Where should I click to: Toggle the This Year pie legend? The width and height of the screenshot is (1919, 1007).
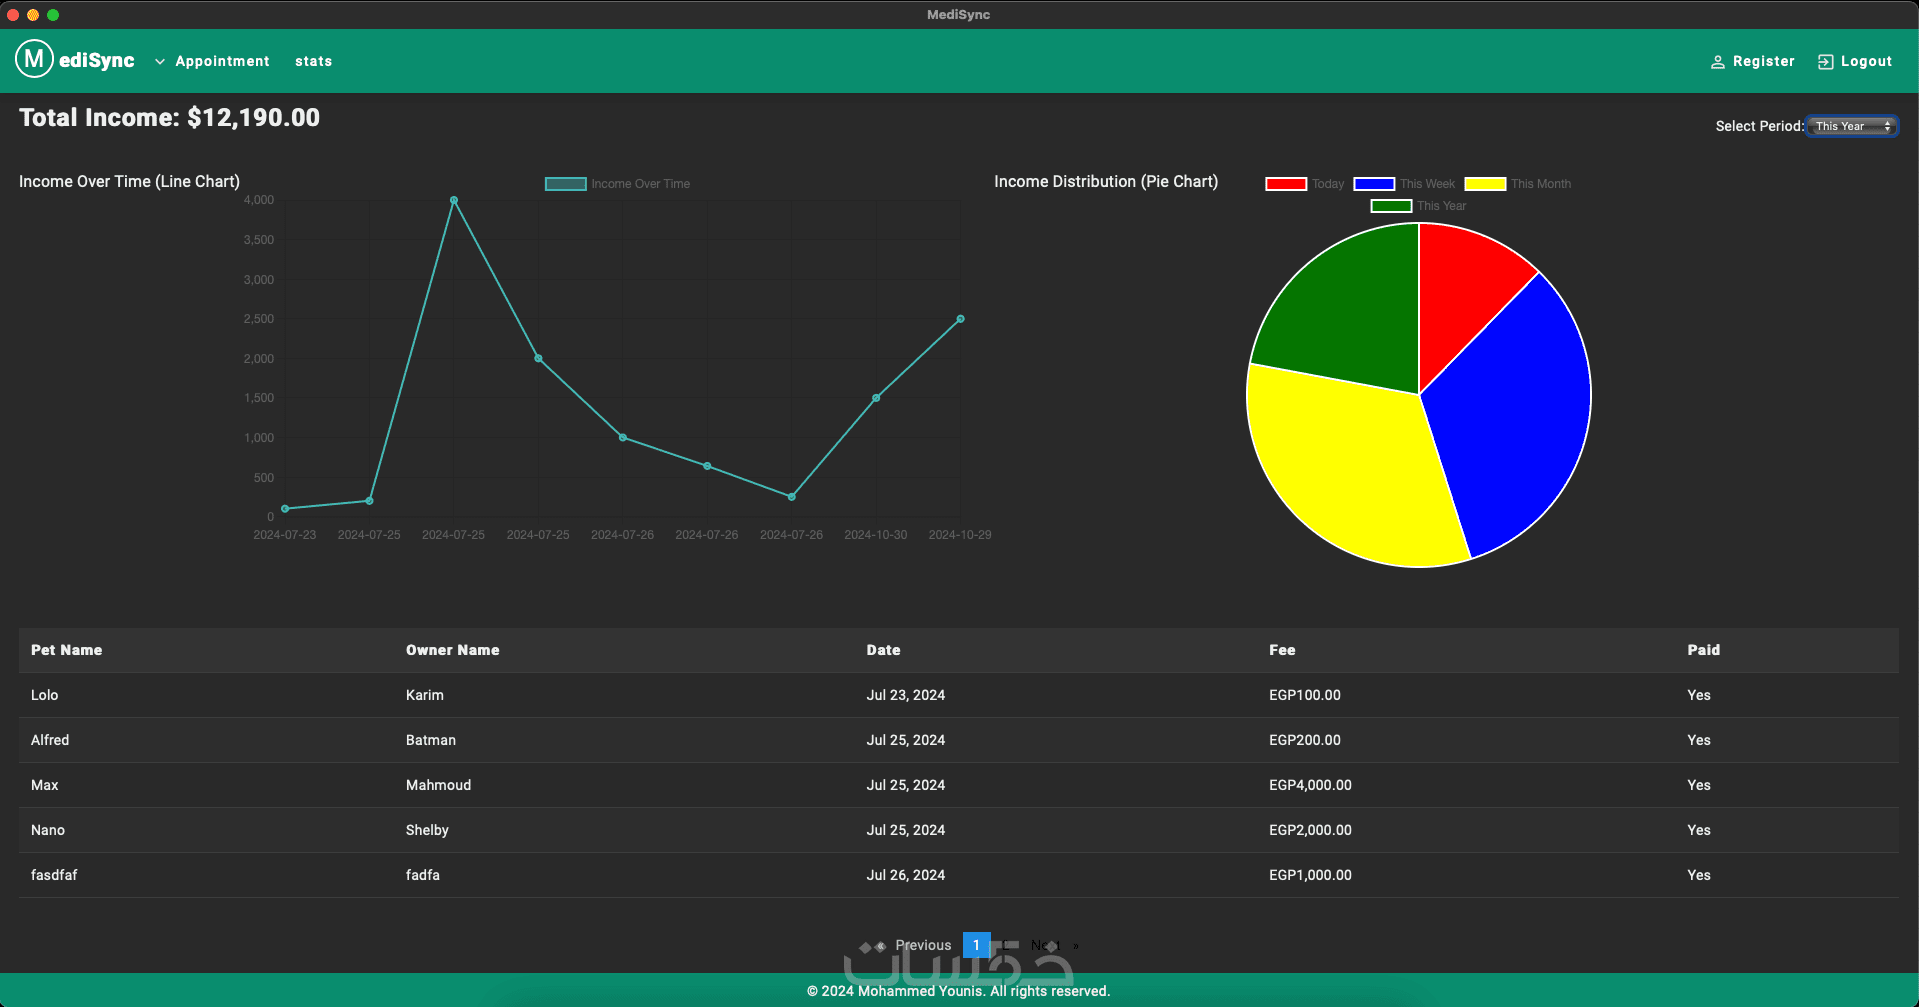[x=1418, y=206]
